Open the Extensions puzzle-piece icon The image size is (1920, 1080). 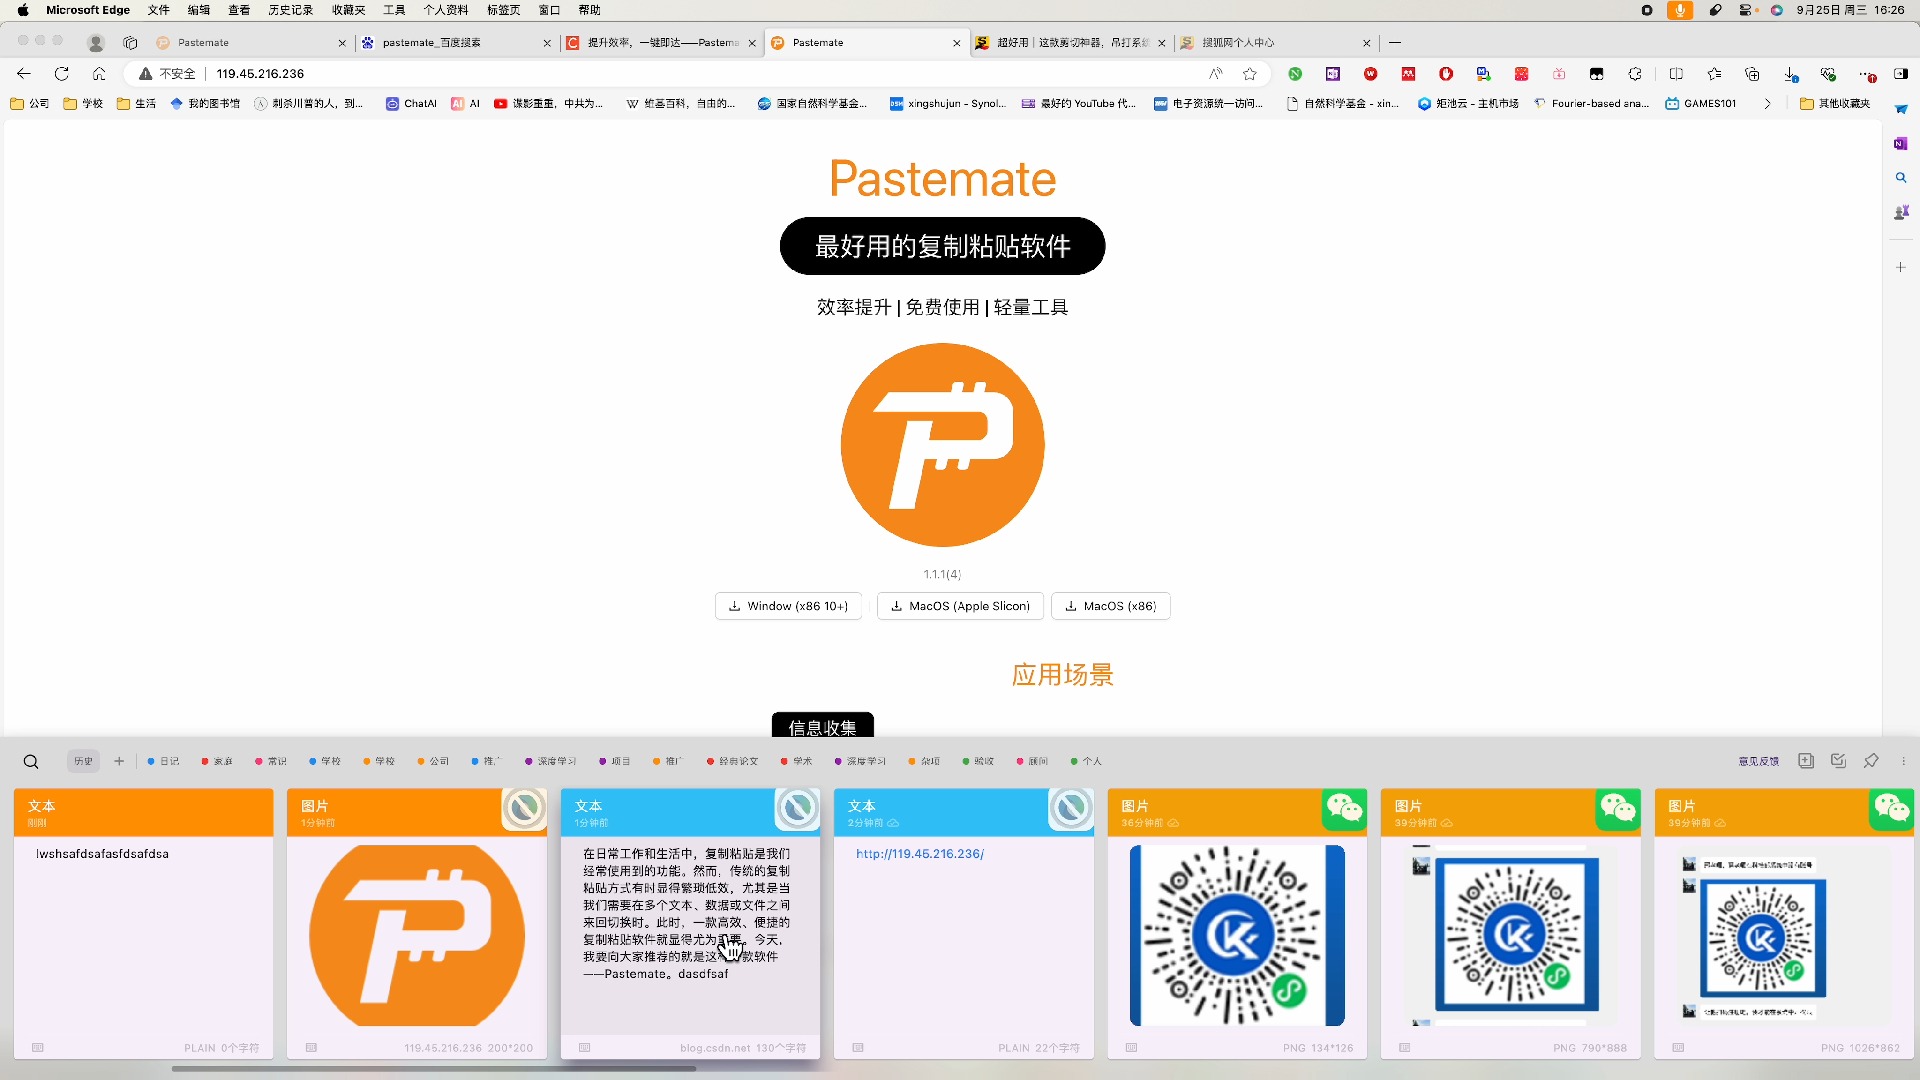pyautogui.click(x=1635, y=73)
